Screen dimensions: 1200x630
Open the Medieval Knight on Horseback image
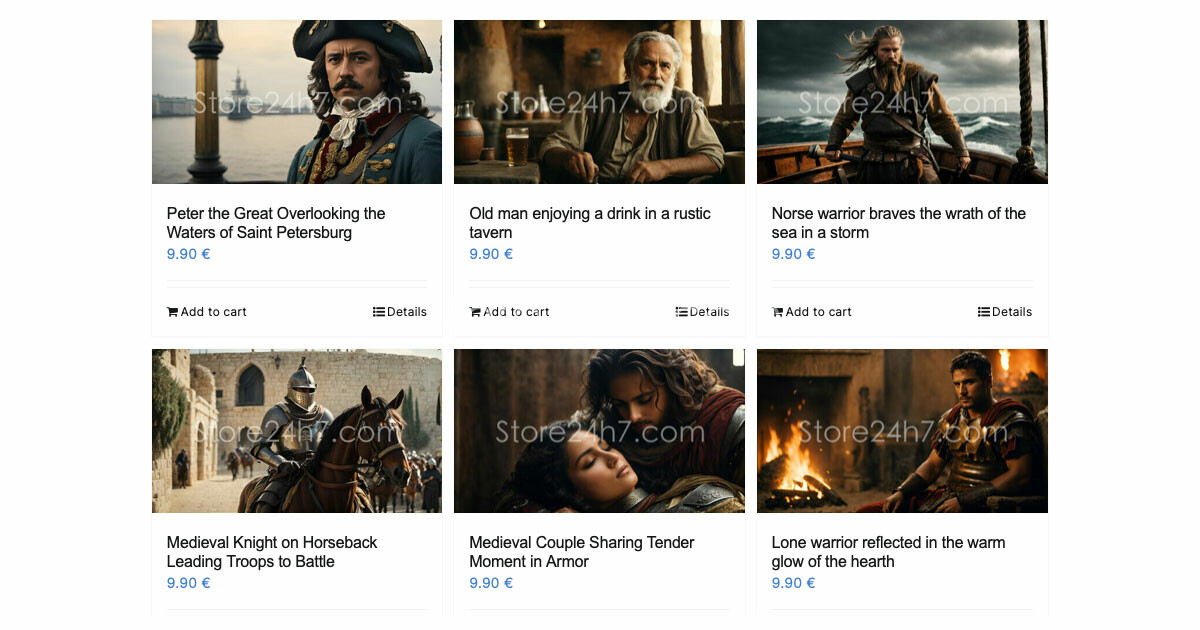click(x=296, y=430)
